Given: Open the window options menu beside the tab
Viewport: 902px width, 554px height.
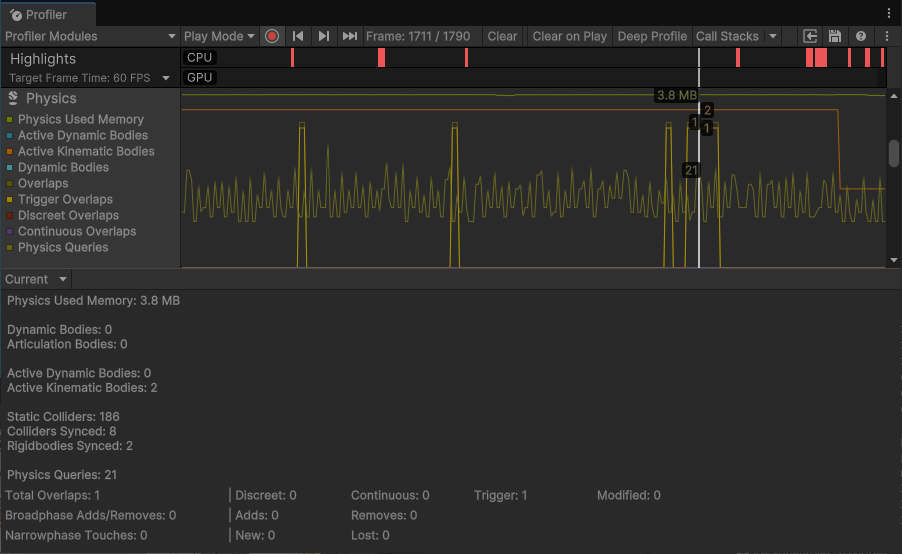Looking at the screenshot, I should [x=889, y=13].
